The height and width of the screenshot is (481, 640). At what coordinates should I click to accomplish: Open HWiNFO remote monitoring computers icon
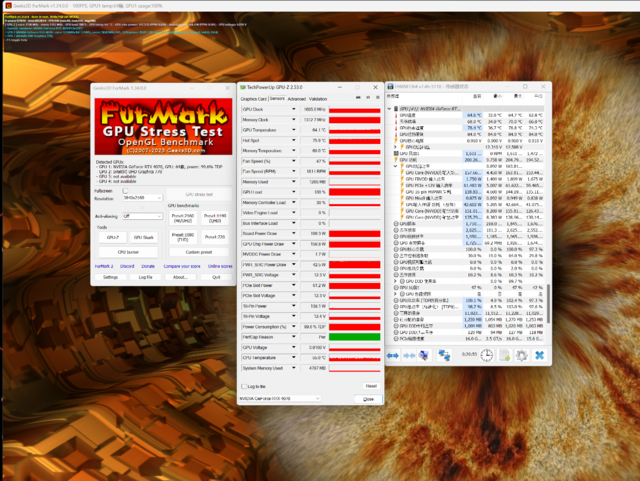(424, 355)
